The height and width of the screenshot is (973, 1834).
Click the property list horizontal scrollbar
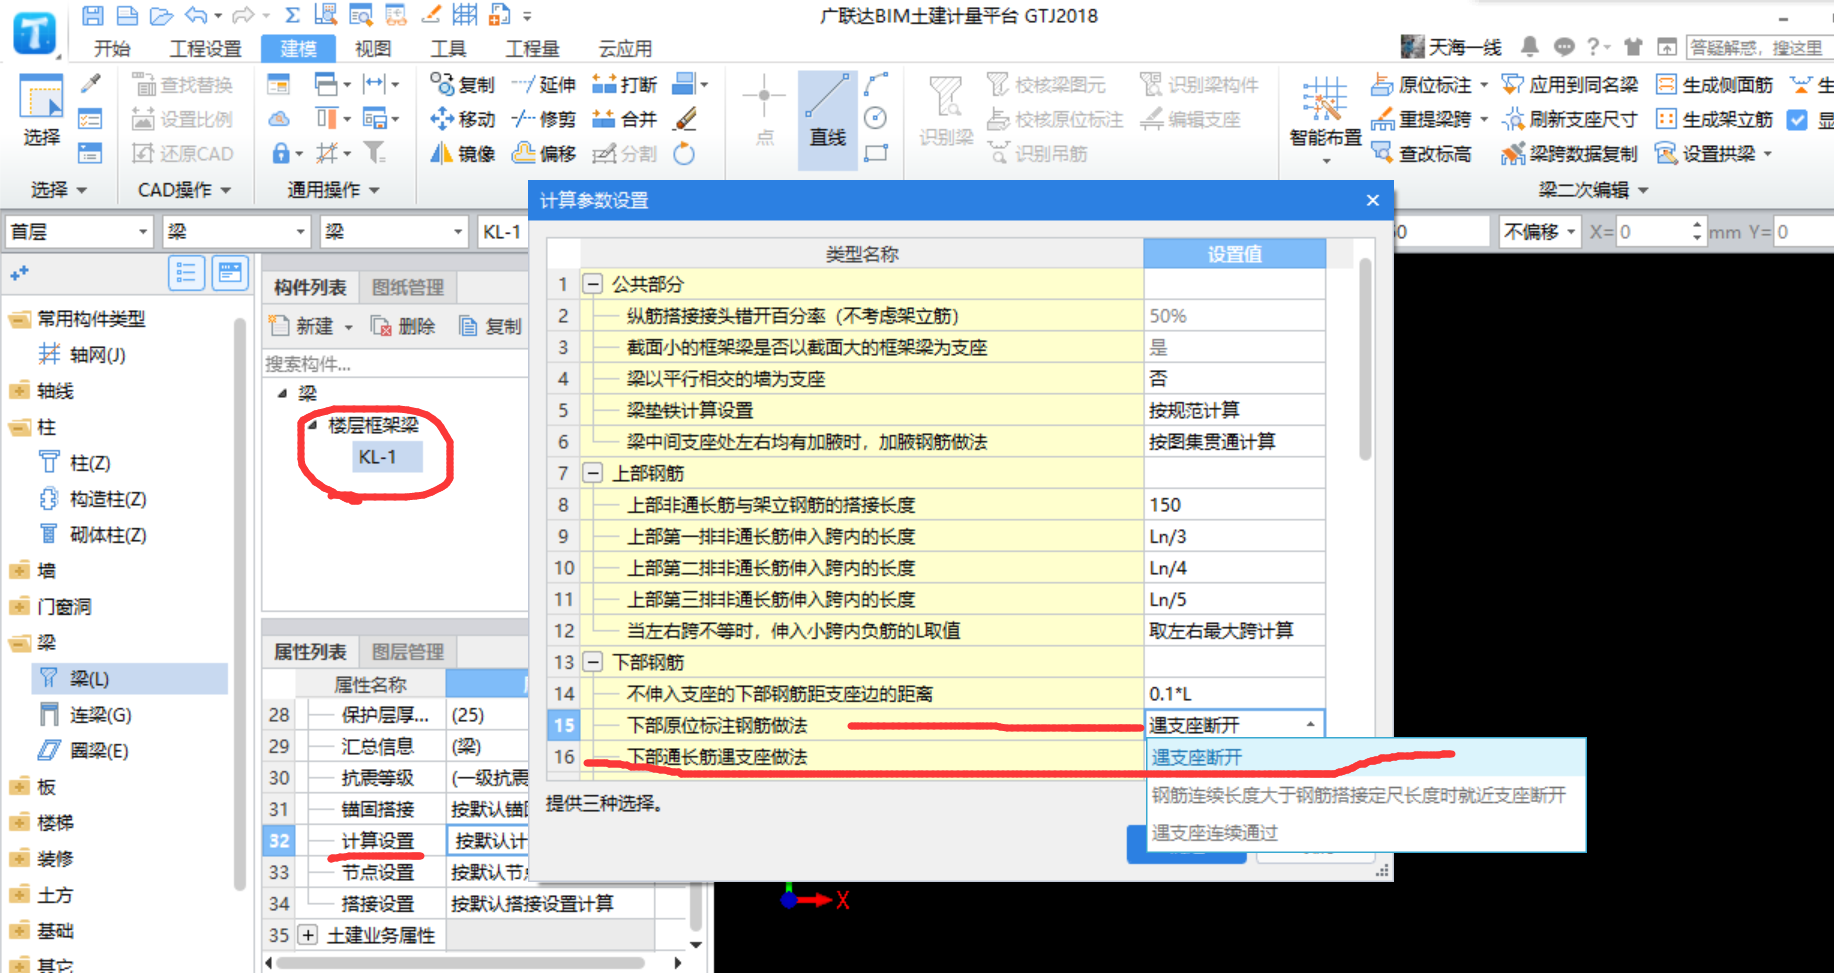coord(460,963)
